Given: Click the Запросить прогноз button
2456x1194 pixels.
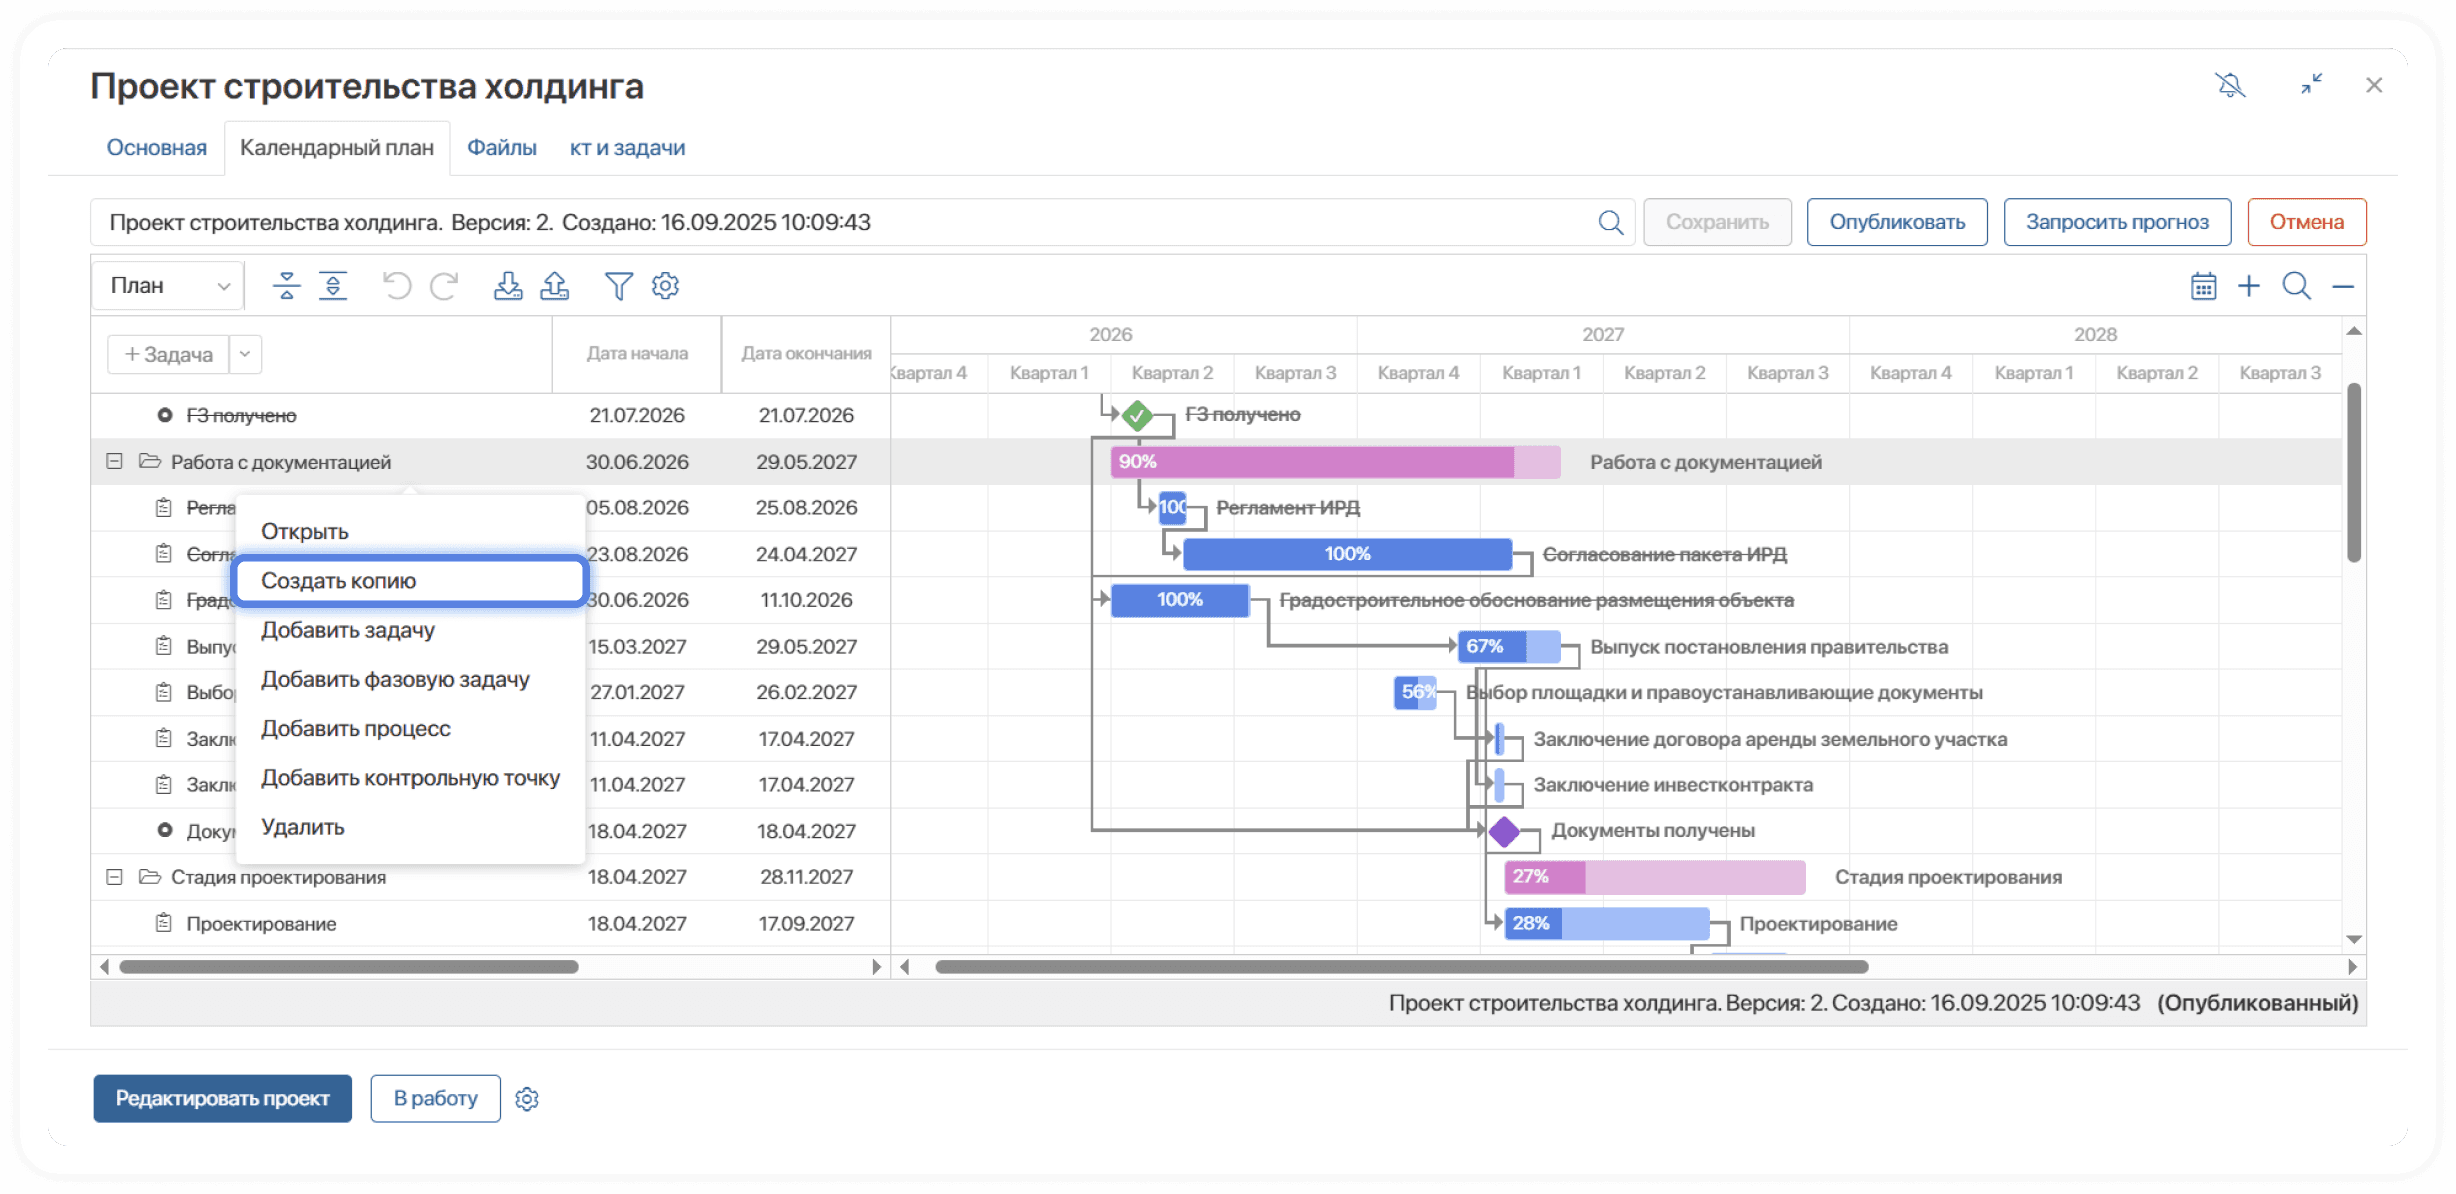Looking at the screenshot, I should click(x=2116, y=222).
